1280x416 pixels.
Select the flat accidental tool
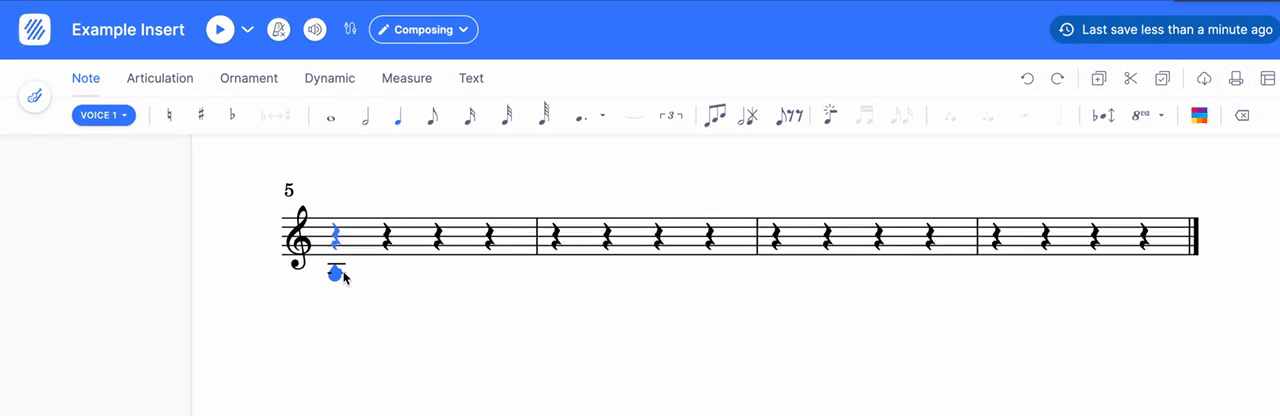233,115
